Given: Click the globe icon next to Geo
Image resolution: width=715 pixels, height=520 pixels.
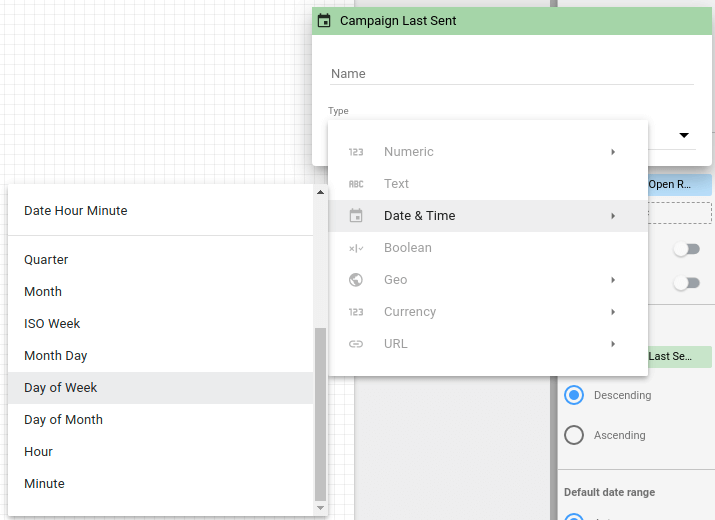Looking at the screenshot, I should (356, 280).
